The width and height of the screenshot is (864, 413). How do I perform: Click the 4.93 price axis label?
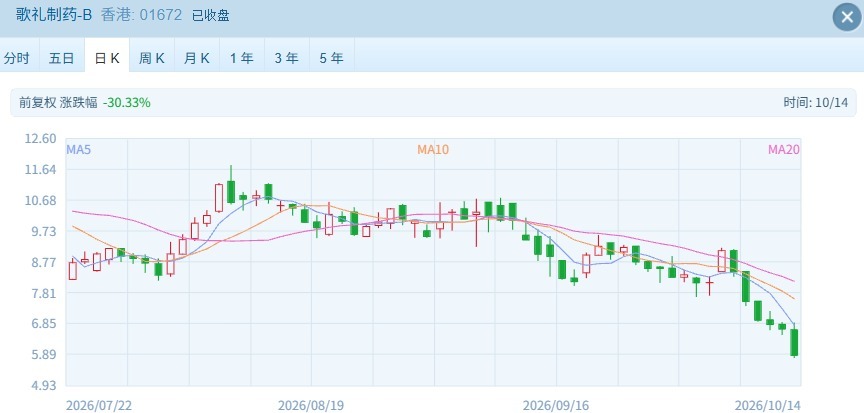tap(44, 385)
